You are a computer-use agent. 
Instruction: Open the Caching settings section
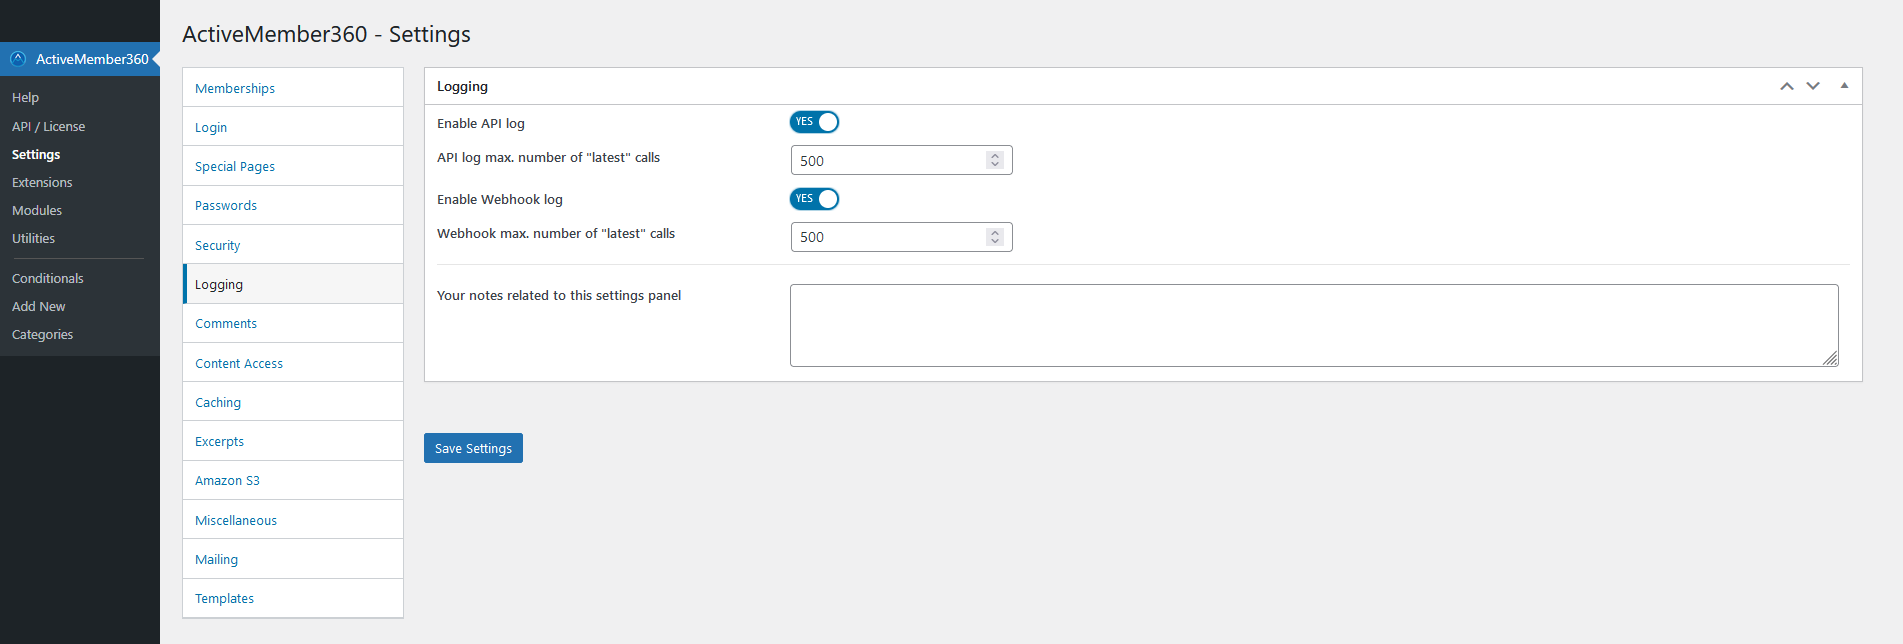click(218, 401)
